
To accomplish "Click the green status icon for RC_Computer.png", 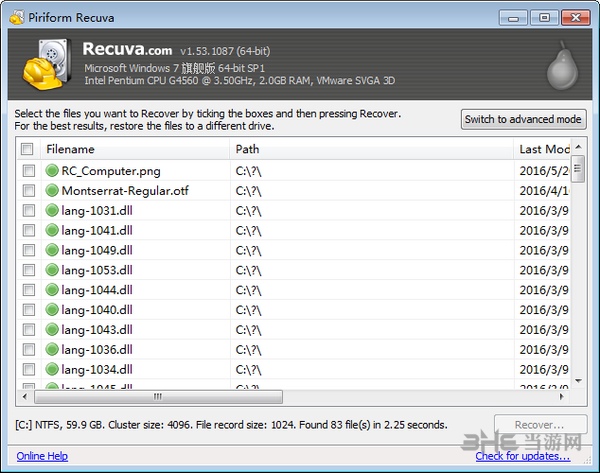I will click(x=52, y=170).
